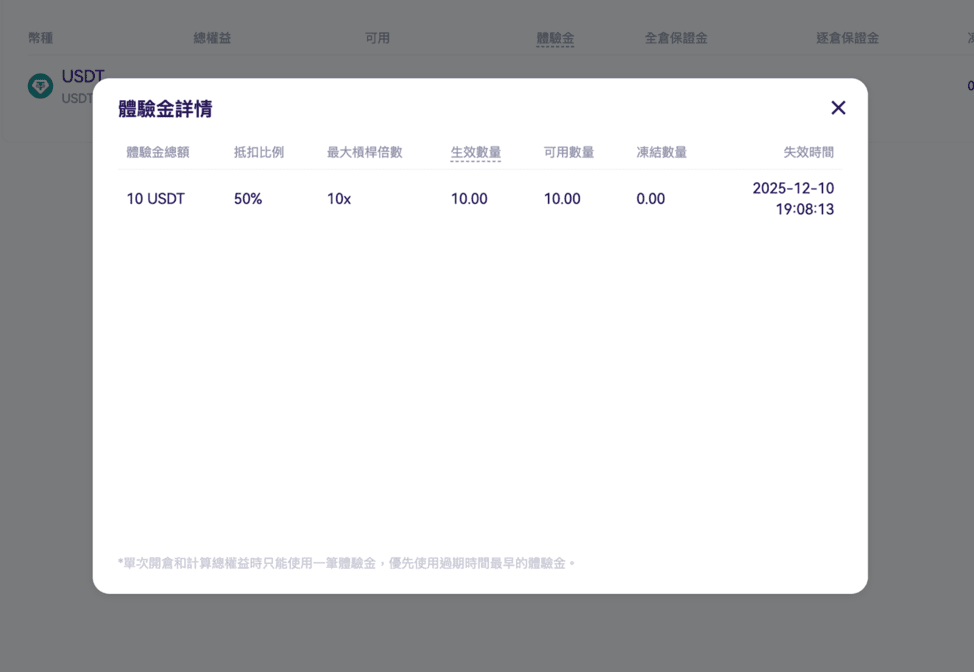Click the 10.00 value under 生效數量
Image resolution: width=974 pixels, height=672 pixels.
click(x=469, y=199)
